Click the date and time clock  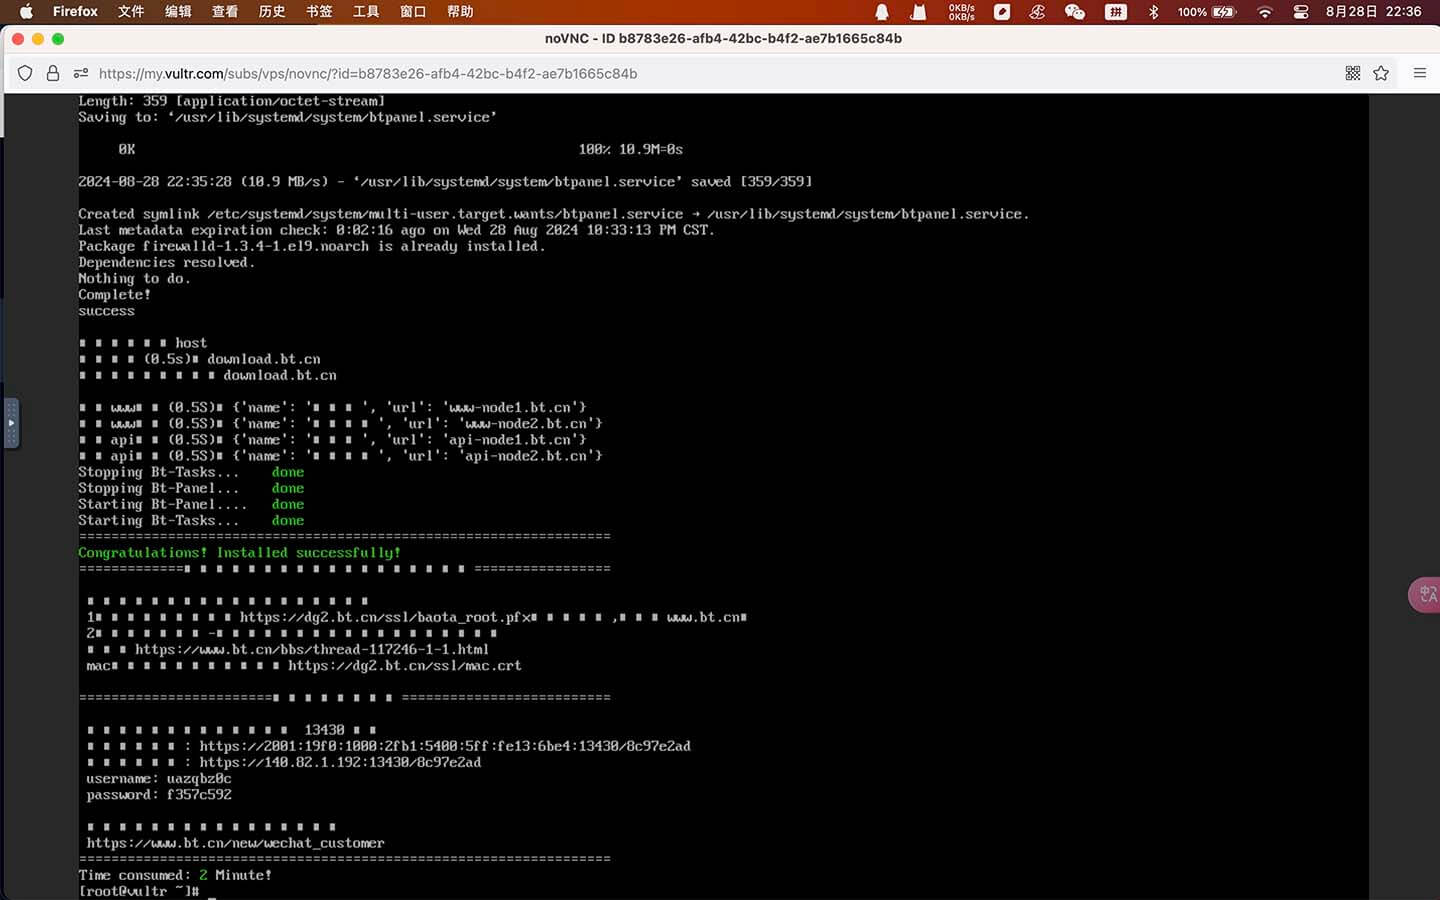[1373, 12]
